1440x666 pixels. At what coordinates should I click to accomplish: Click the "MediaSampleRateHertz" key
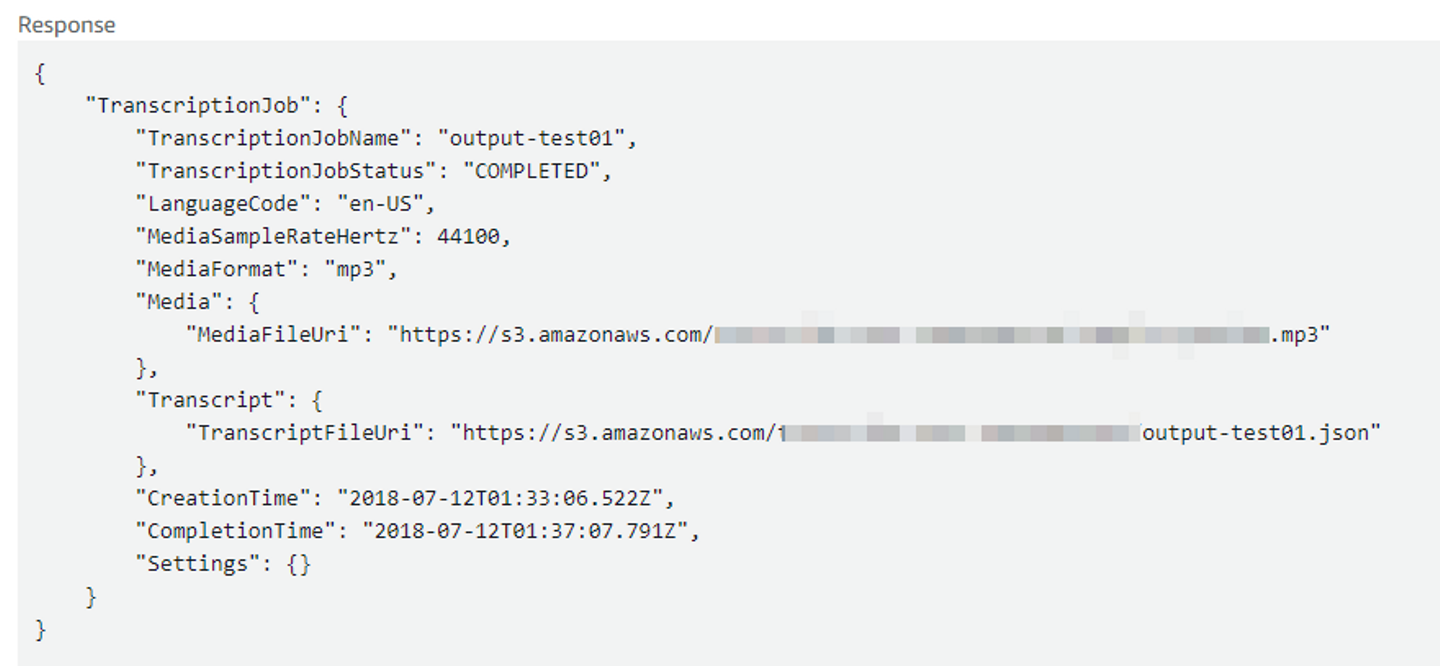tap(280, 237)
